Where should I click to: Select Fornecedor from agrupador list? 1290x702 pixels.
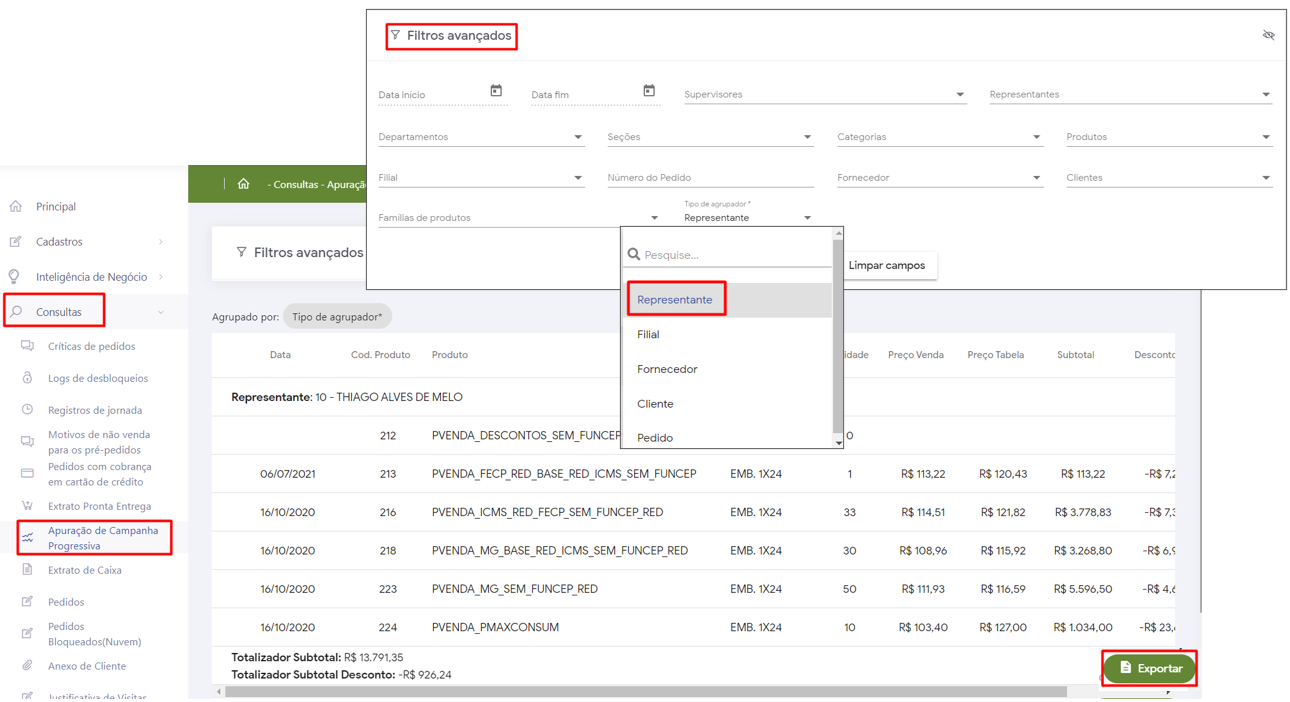click(667, 369)
